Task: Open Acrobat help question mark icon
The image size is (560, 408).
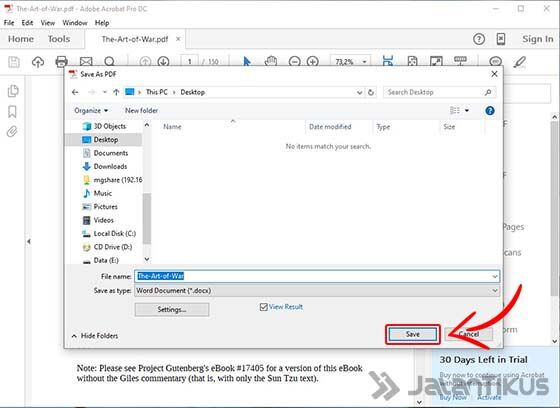Action: coord(479,39)
